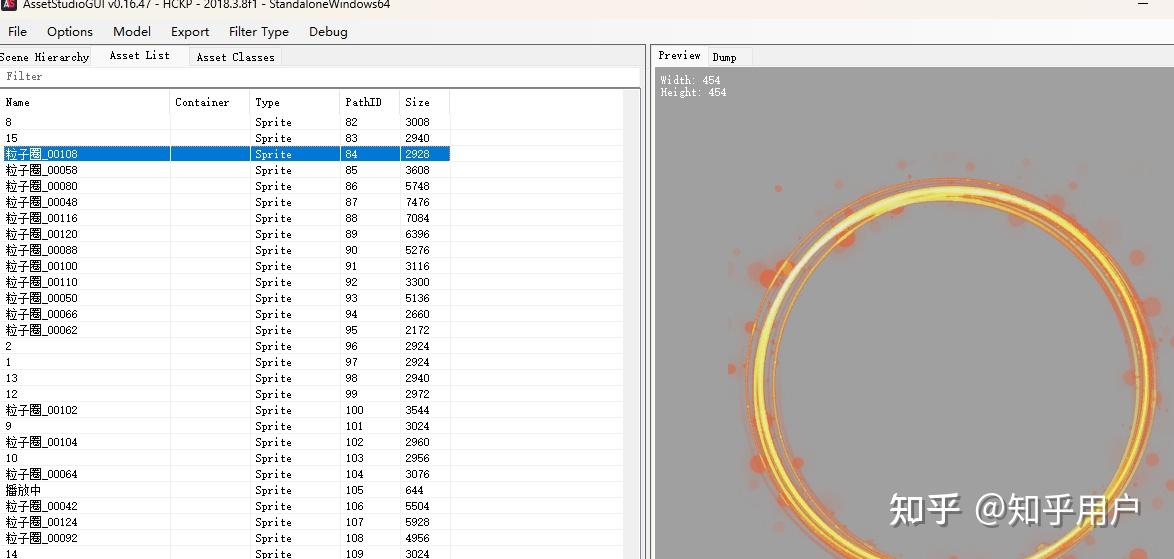
Task: Click the AssetStudio app icon in title bar
Action: 9,4
